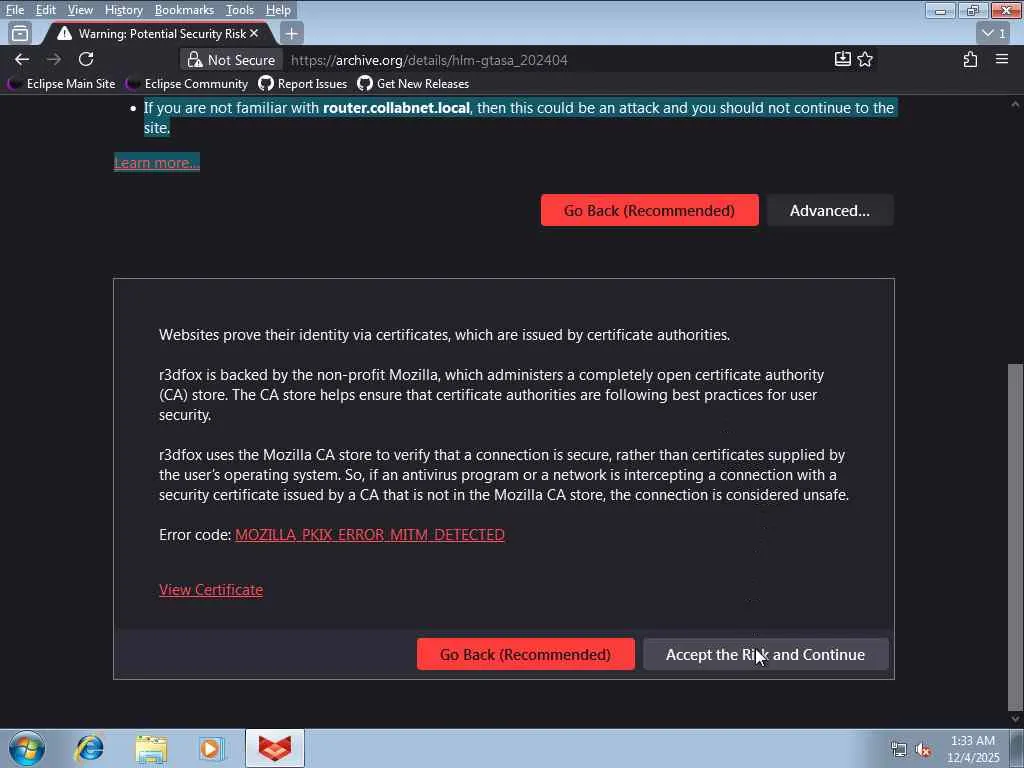The image size is (1024, 768).
Task: Open the Extensions puzzle icon
Action: point(970,59)
